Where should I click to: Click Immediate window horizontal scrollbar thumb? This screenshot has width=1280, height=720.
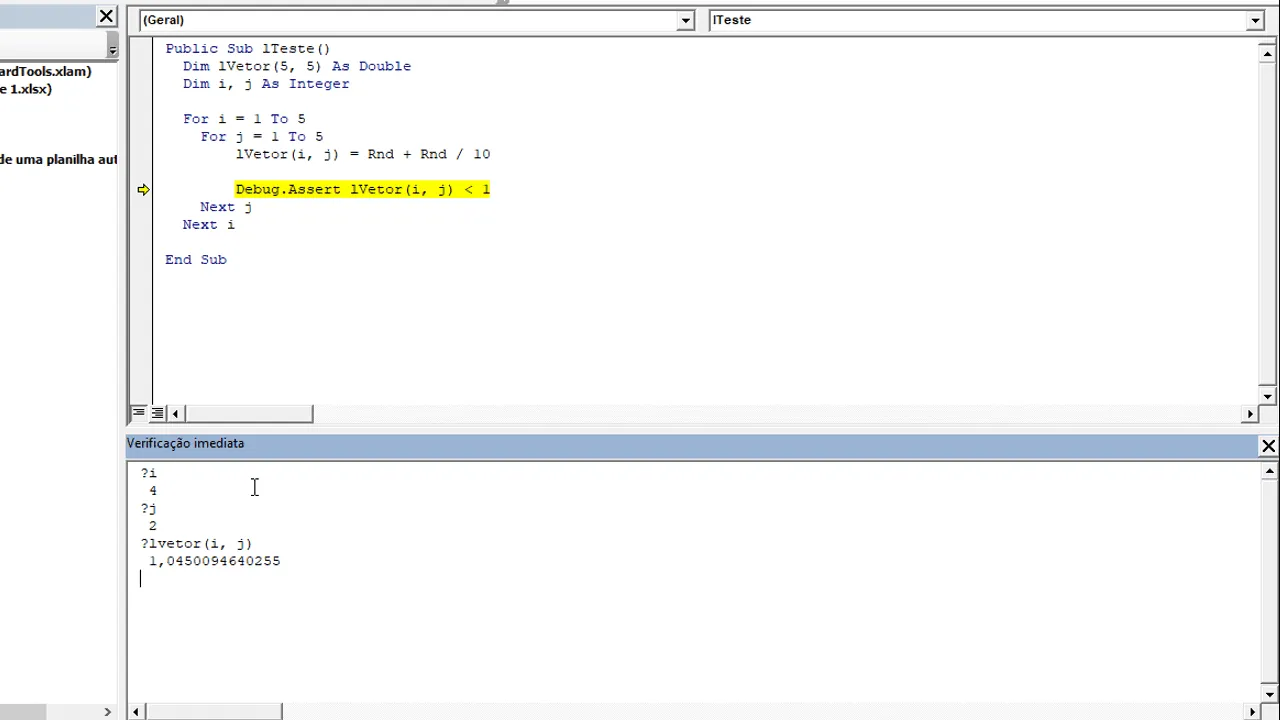(214, 712)
